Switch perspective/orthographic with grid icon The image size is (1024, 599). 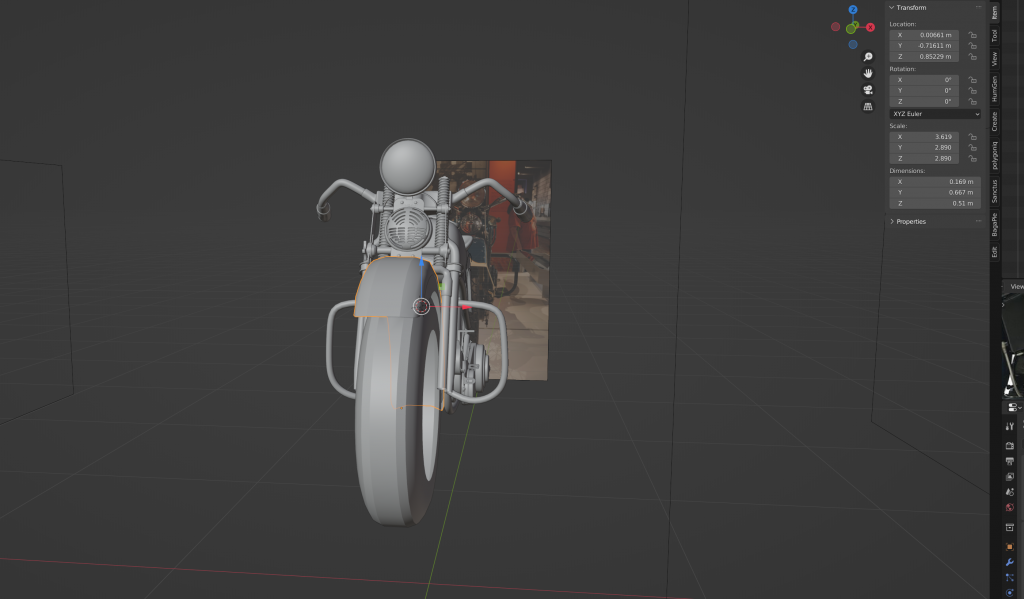(868, 106)
